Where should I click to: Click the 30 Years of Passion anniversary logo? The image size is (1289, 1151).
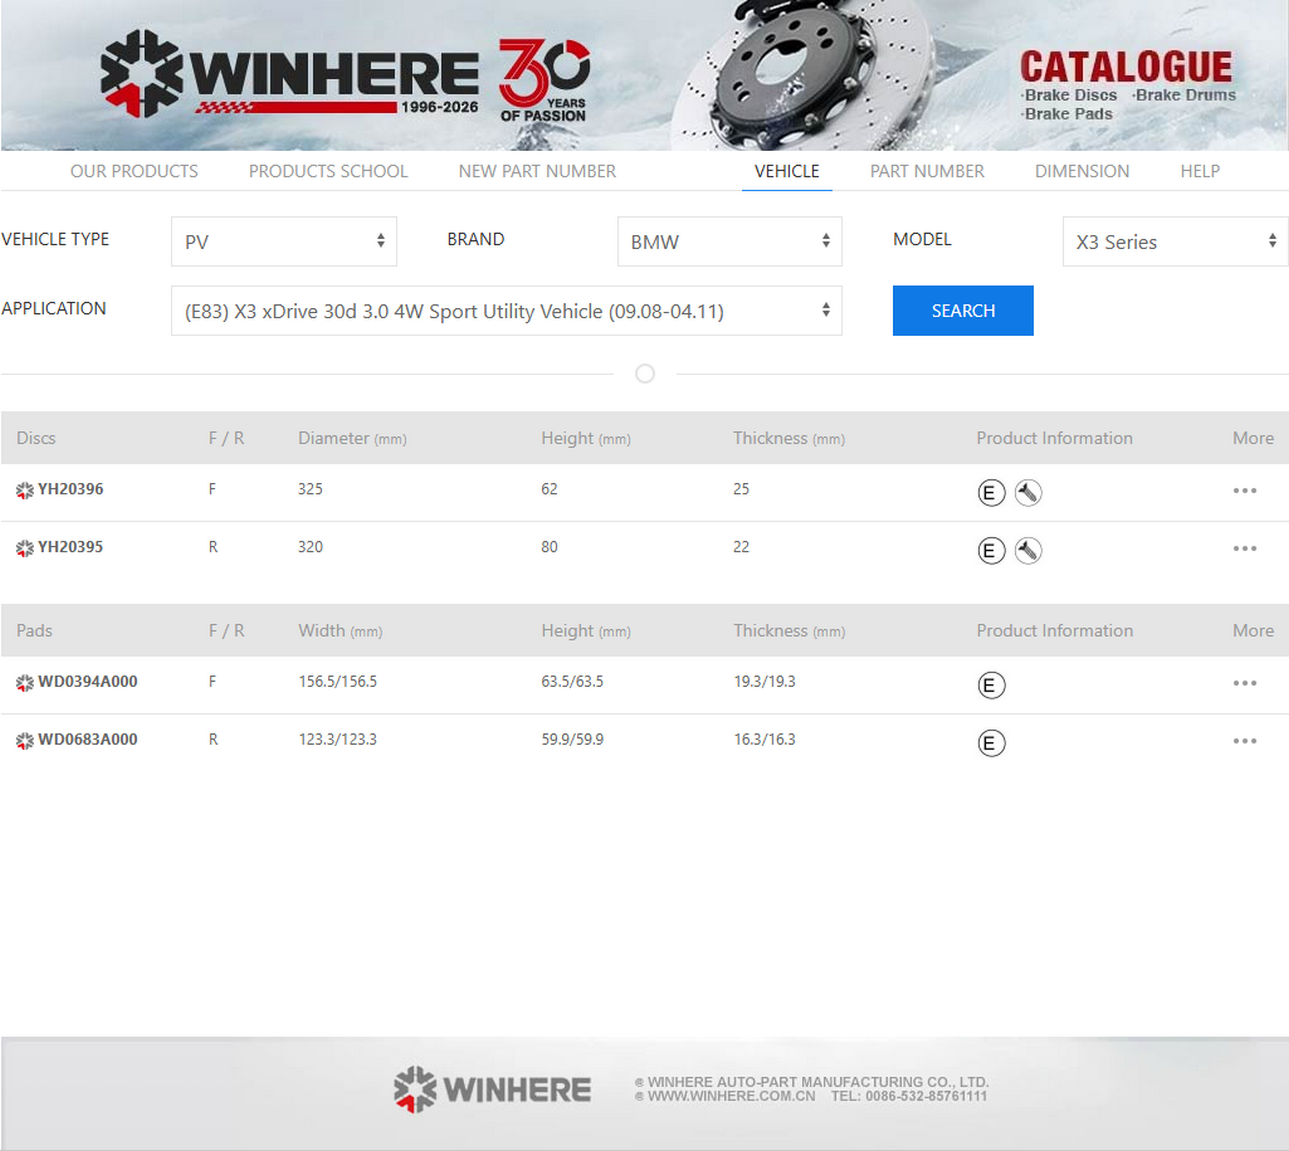pos(544,80)
